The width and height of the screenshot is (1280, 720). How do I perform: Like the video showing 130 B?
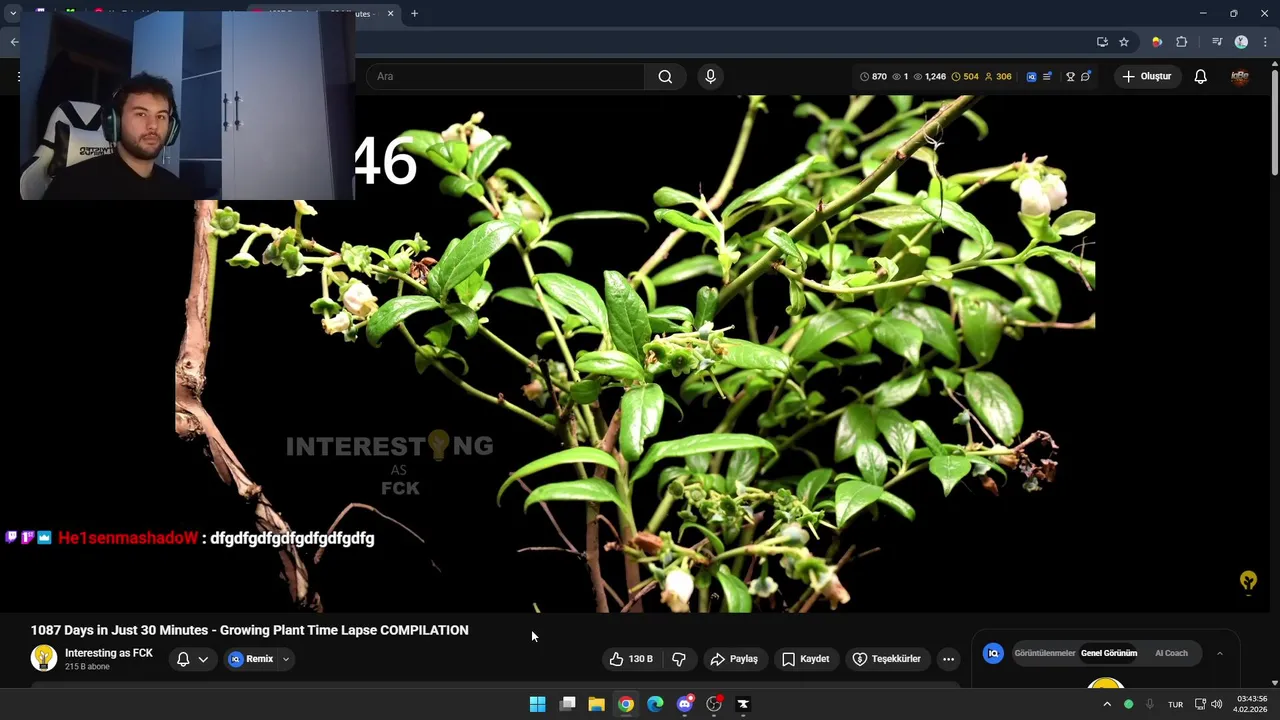(632, 659)
